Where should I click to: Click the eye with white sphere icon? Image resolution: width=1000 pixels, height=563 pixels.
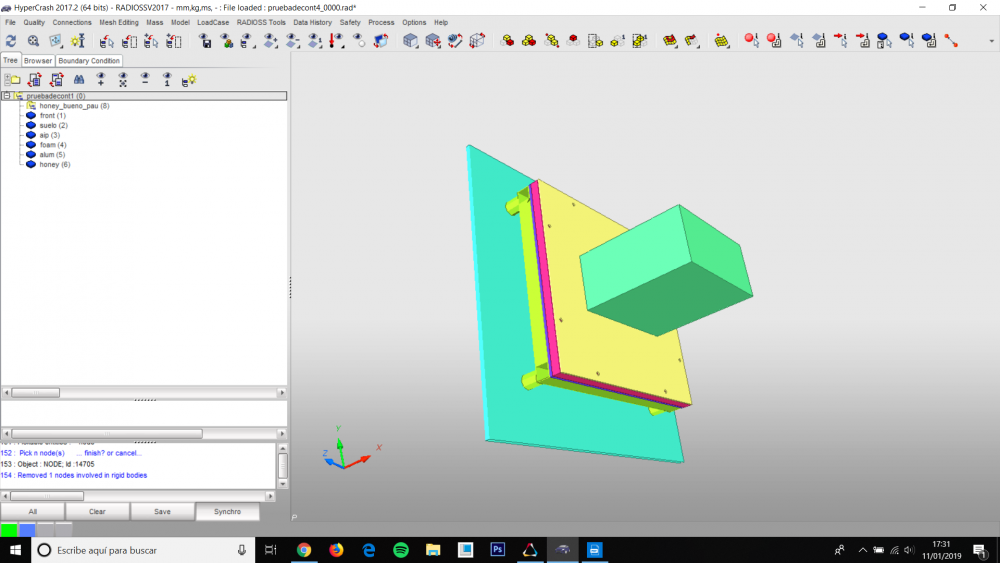pyautogui.click(x=359, y=41)
